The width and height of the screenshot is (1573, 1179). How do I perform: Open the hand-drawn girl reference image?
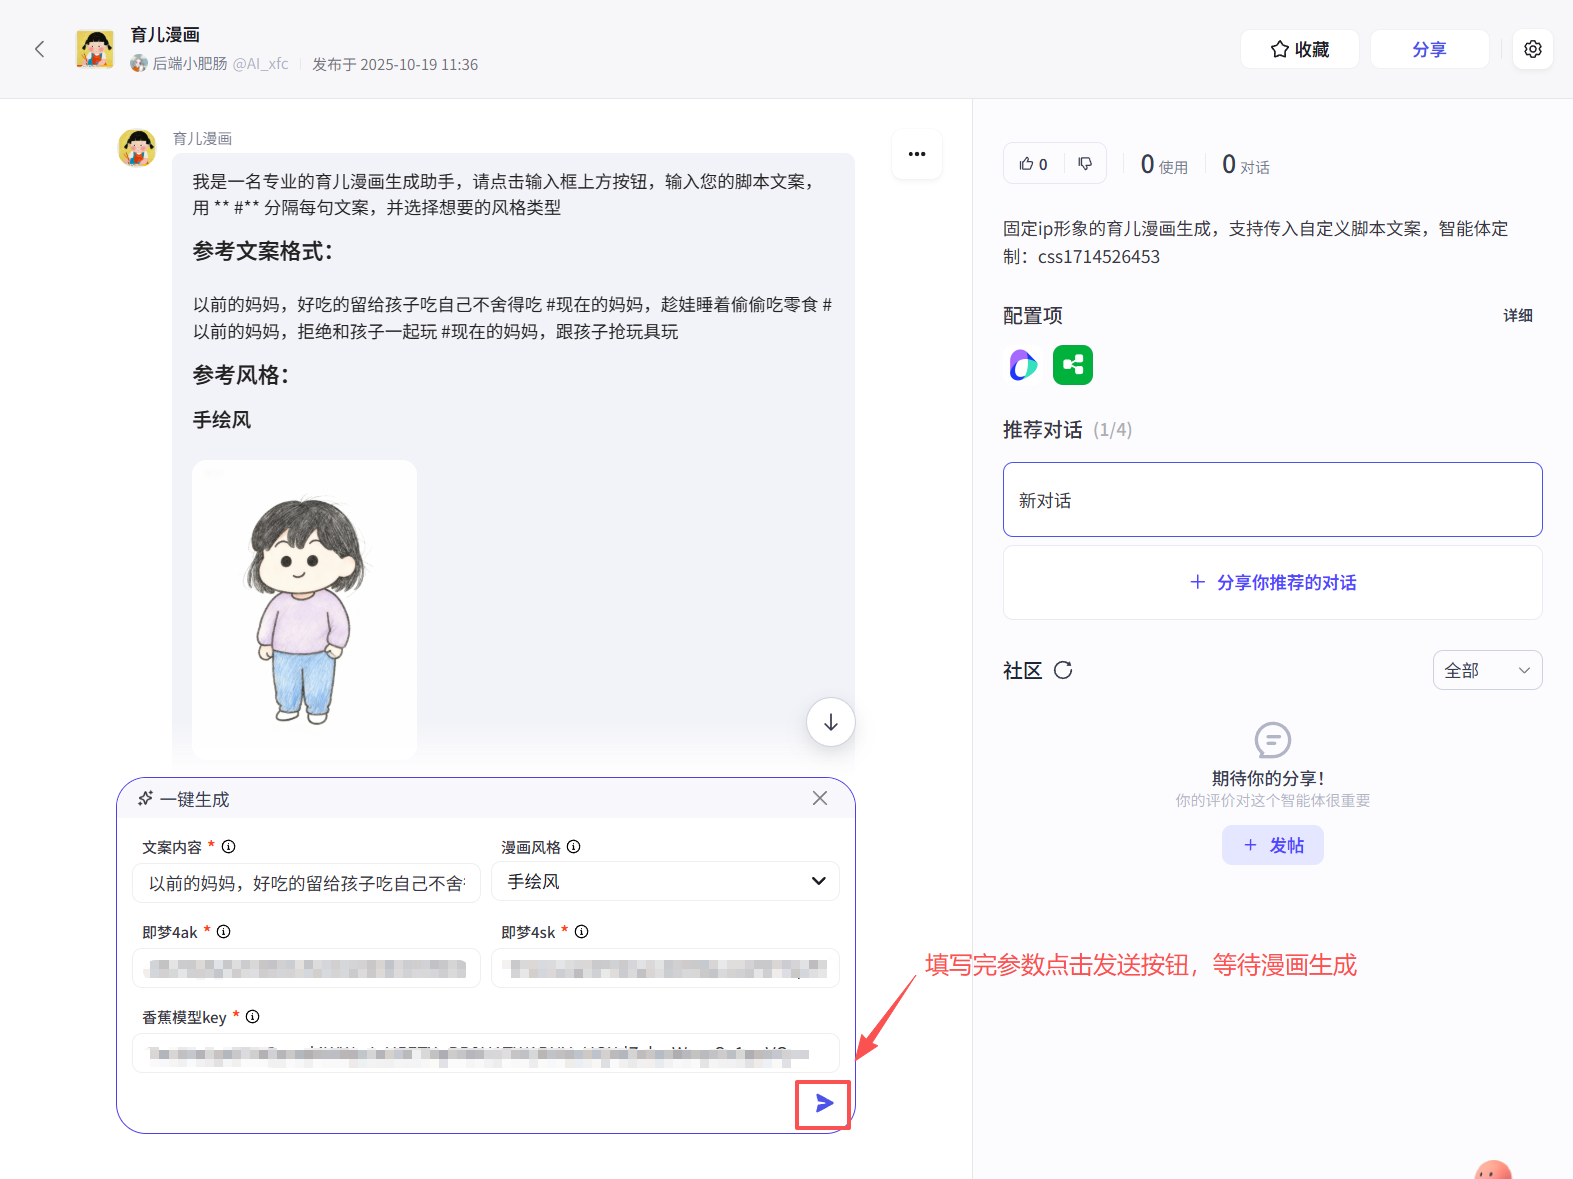(304, 610)
